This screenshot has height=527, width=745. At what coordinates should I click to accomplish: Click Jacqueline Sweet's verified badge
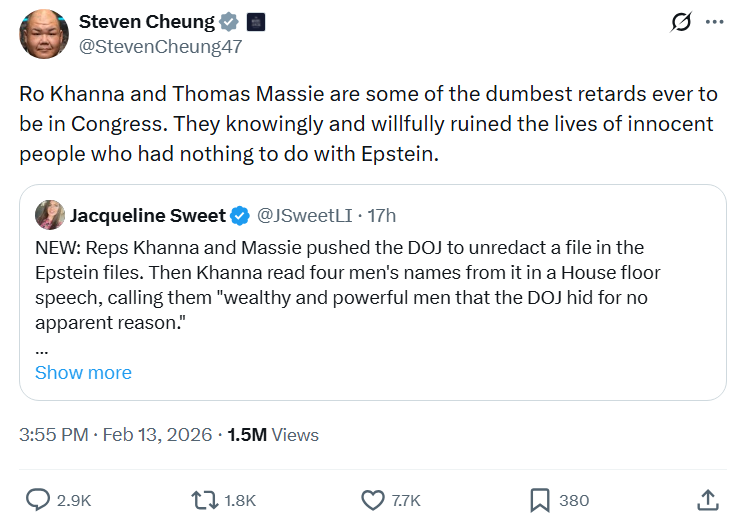point(241,215)
